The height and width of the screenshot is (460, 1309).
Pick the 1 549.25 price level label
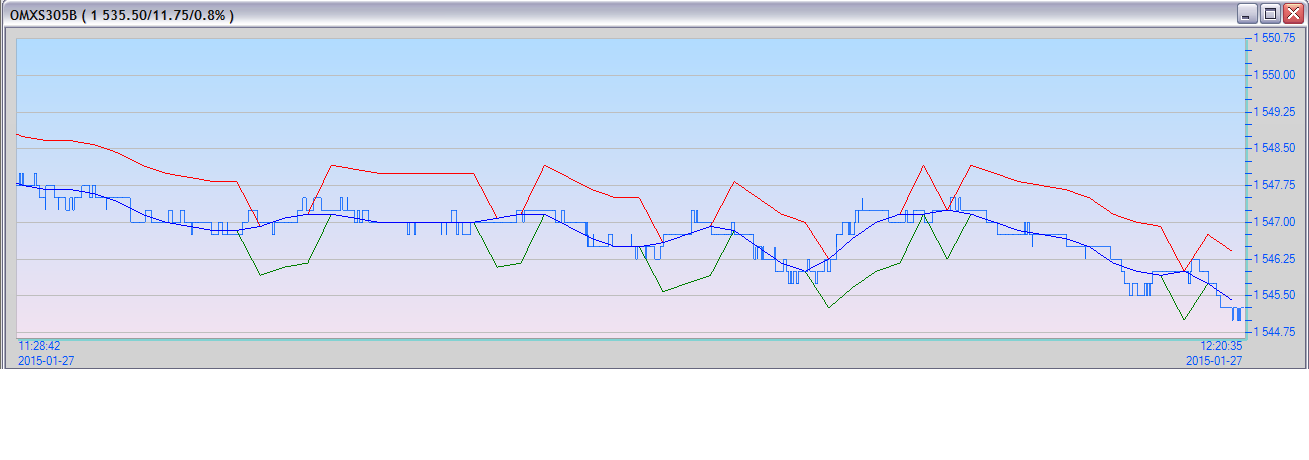click(x=1274, y=112)
